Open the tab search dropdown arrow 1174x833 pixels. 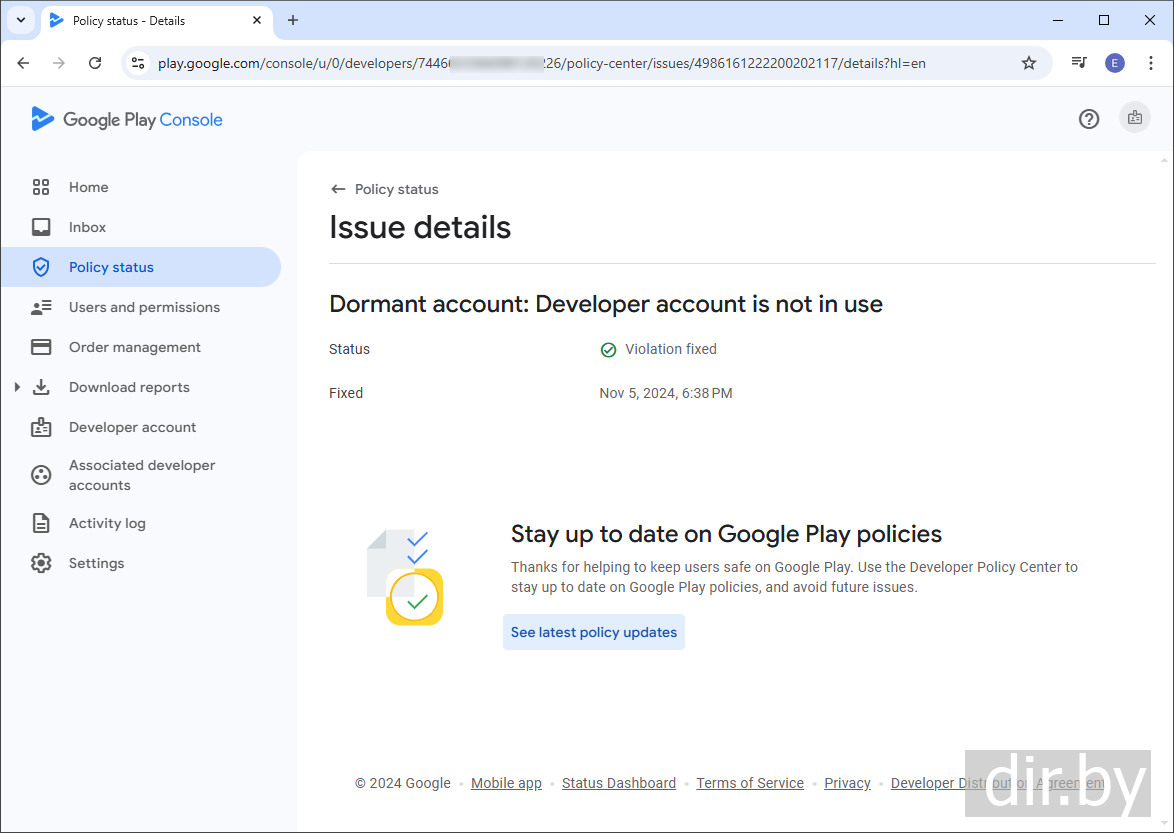pos(20,20)
